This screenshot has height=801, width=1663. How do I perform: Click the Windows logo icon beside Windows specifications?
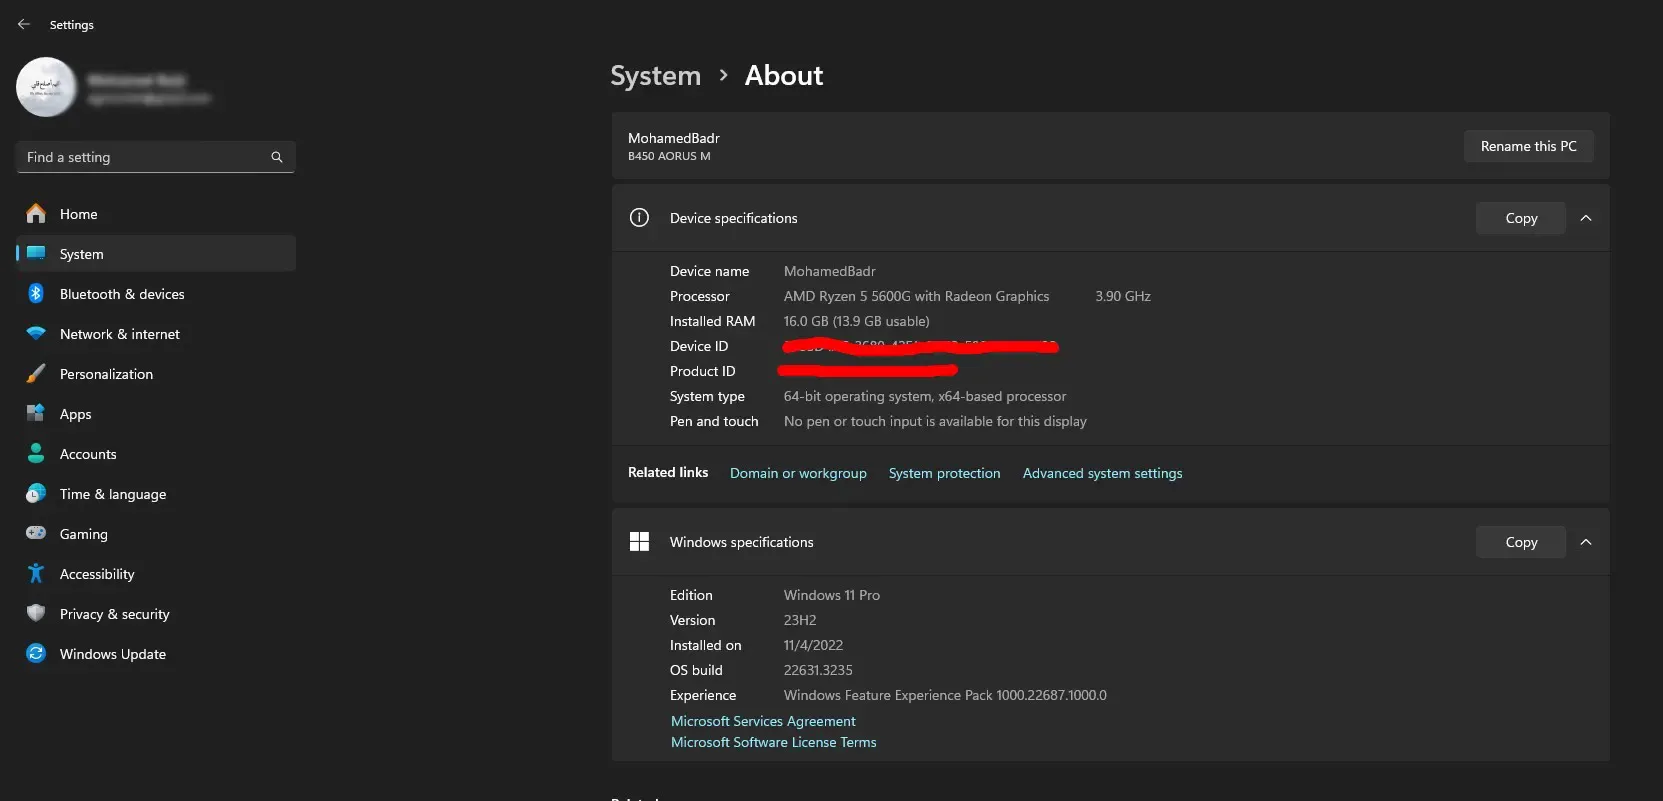coord(639,541)
